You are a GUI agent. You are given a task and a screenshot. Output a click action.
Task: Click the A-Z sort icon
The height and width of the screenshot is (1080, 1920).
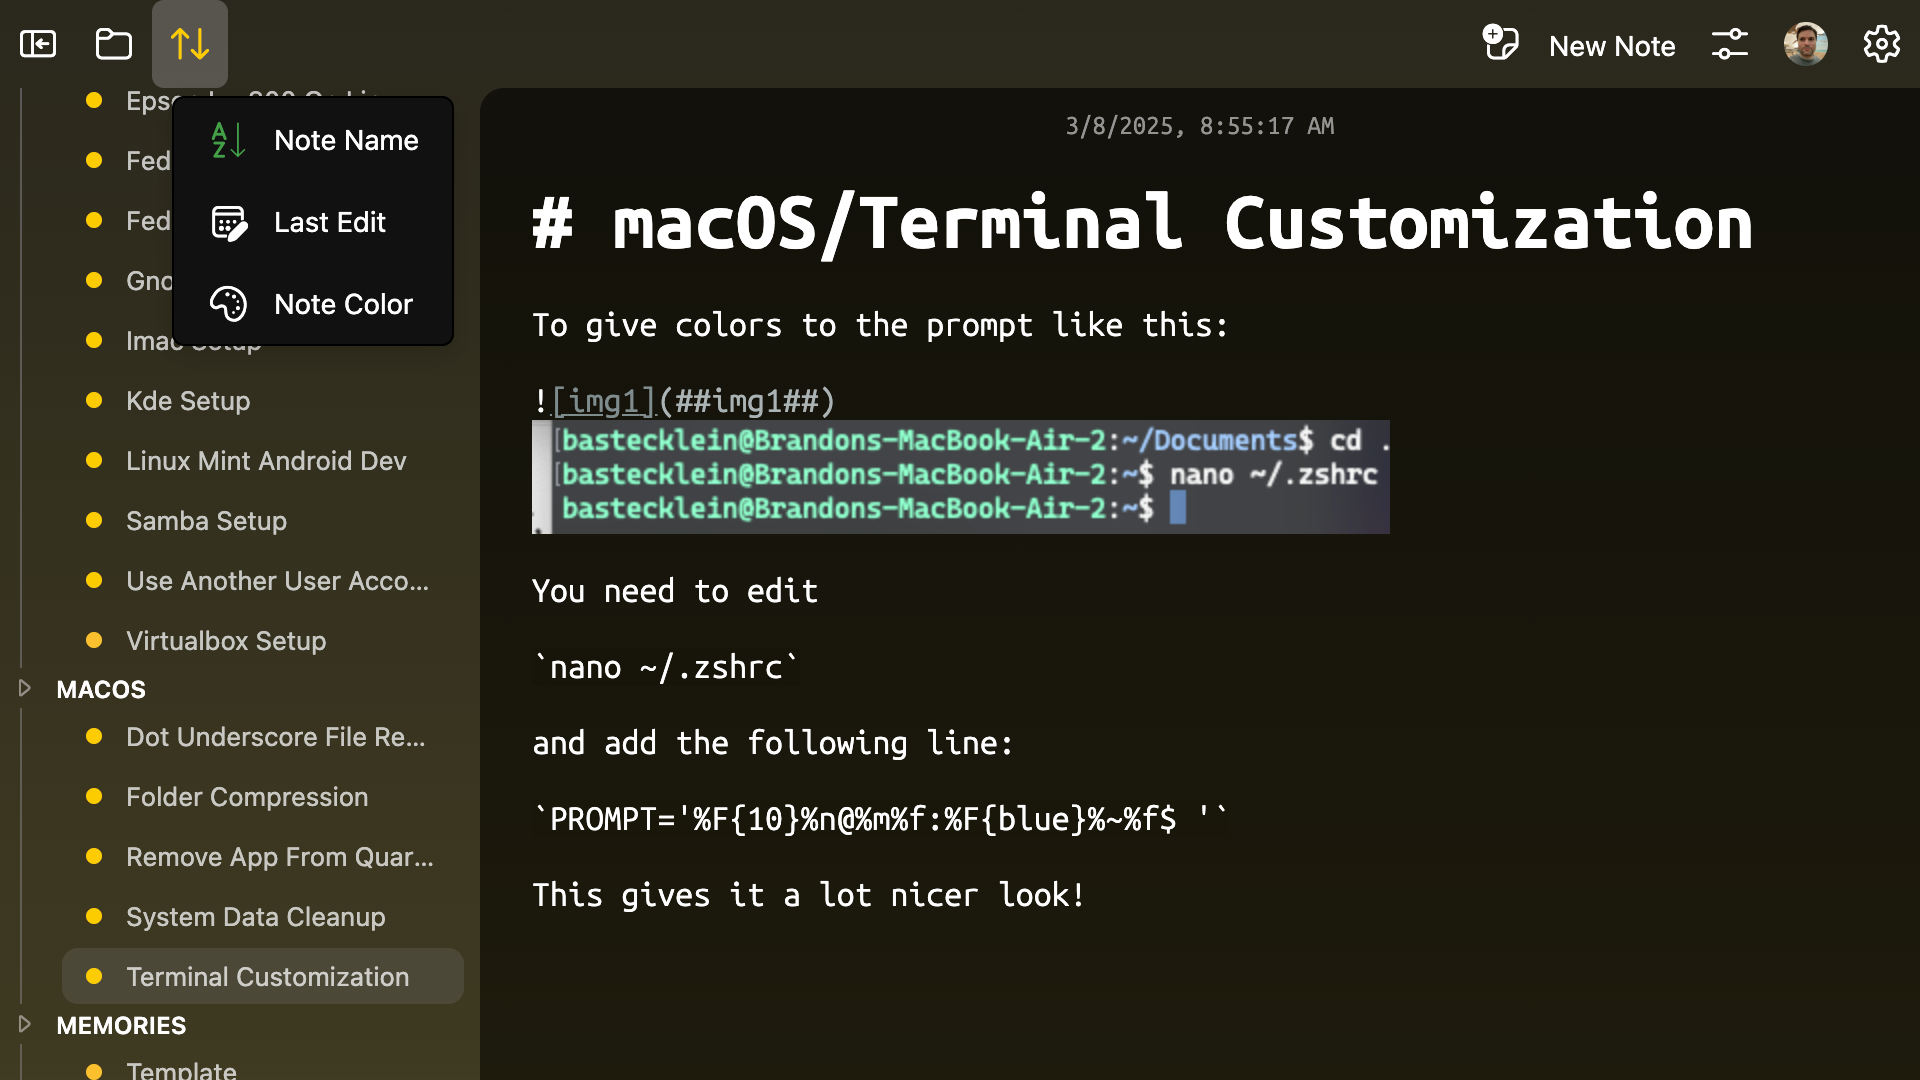click(228, 140)
